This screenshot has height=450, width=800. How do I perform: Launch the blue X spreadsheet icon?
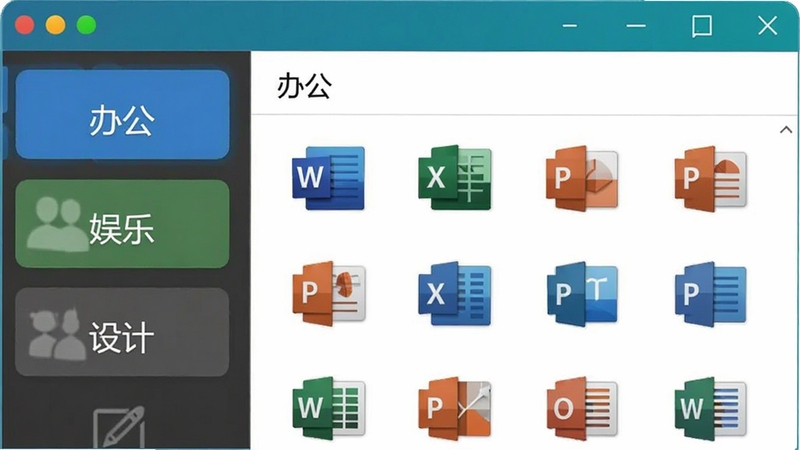pos(455,293)
